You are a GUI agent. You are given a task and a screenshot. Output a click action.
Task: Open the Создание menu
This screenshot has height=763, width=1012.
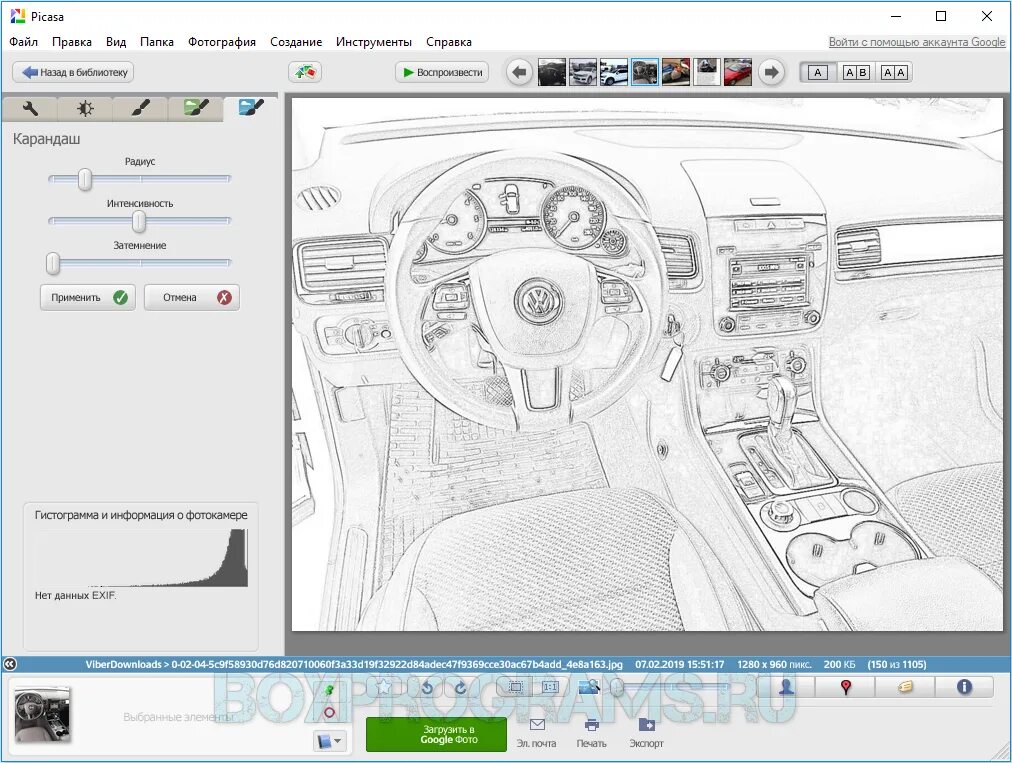(296, 42)
